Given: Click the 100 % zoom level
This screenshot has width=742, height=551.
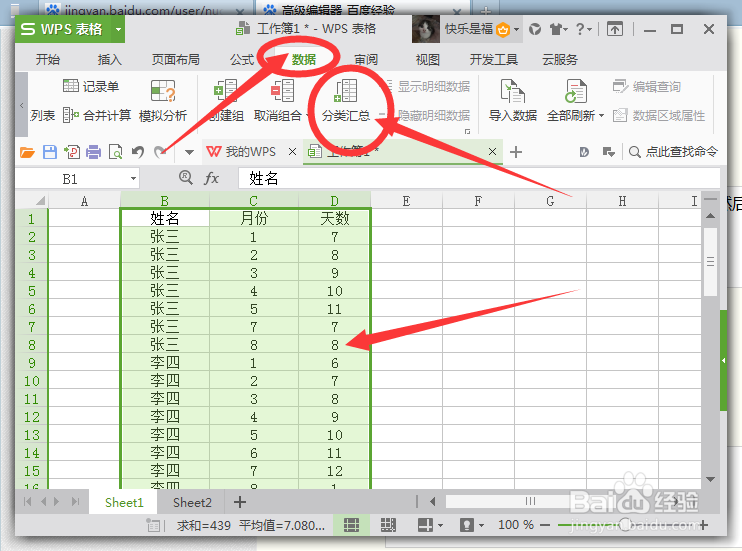Looking at the screenshot, I should (x=515, y=524).
